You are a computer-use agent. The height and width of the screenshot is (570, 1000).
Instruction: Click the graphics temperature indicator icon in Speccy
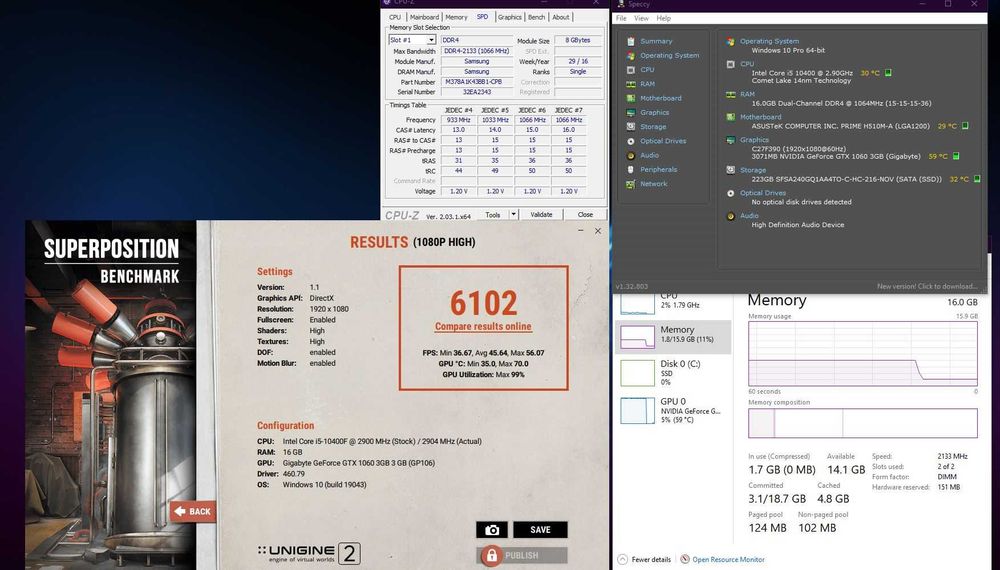[956, 156]
